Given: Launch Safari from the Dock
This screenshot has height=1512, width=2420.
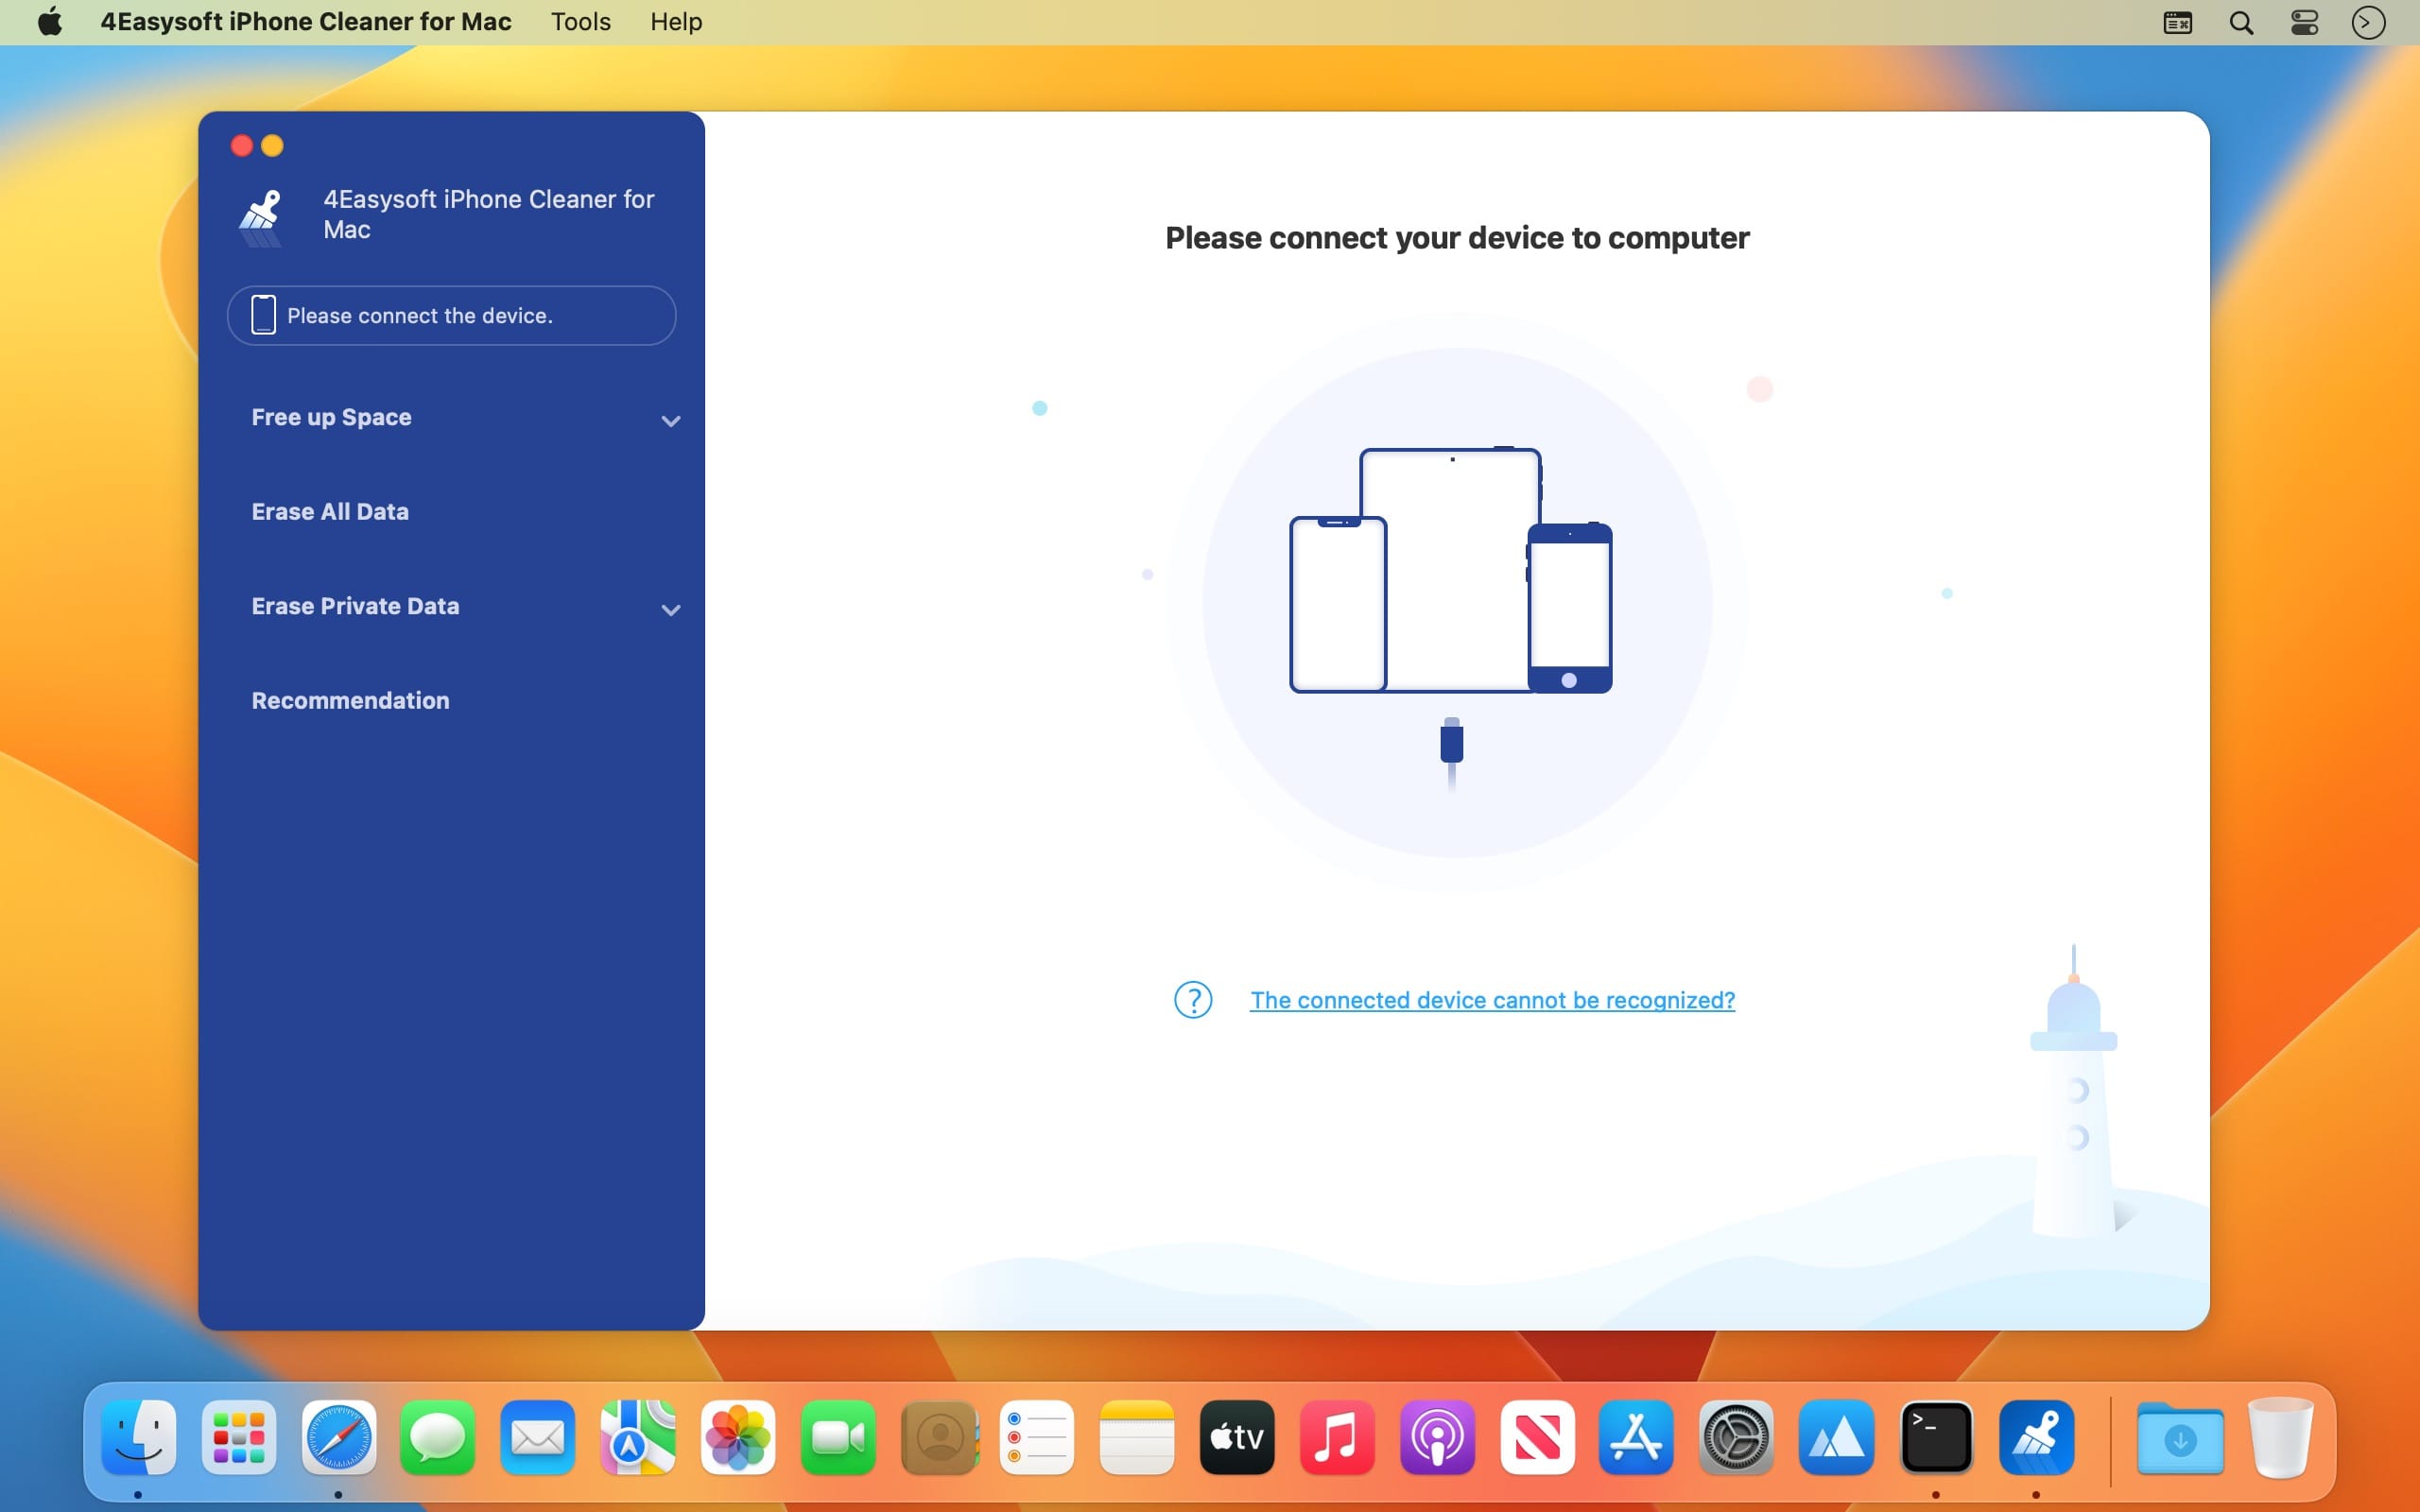Looking at the screenshot, I should [x=339, y=1438].
